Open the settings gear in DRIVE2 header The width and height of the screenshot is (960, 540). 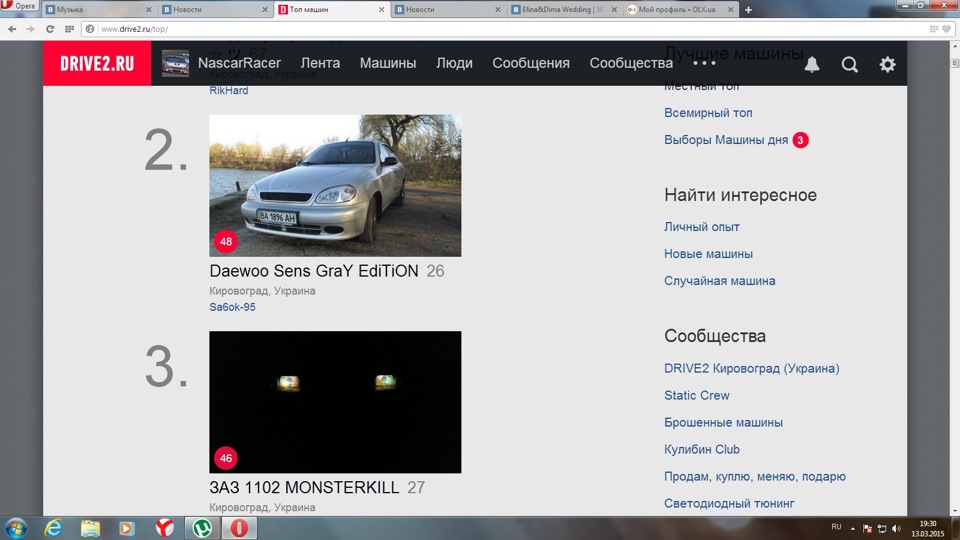pyautogui.click(x=887, y=64)
